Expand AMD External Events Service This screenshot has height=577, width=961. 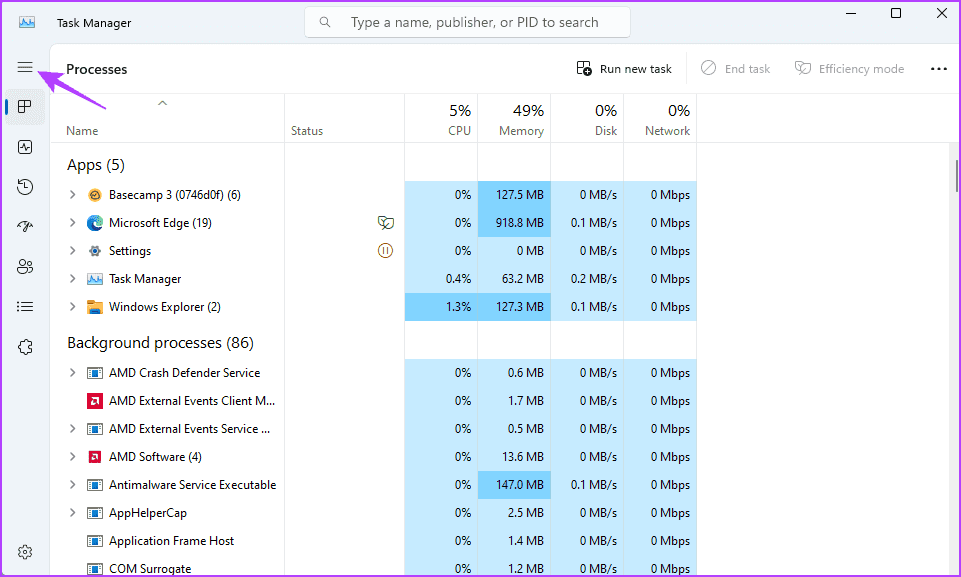(72, 429)
